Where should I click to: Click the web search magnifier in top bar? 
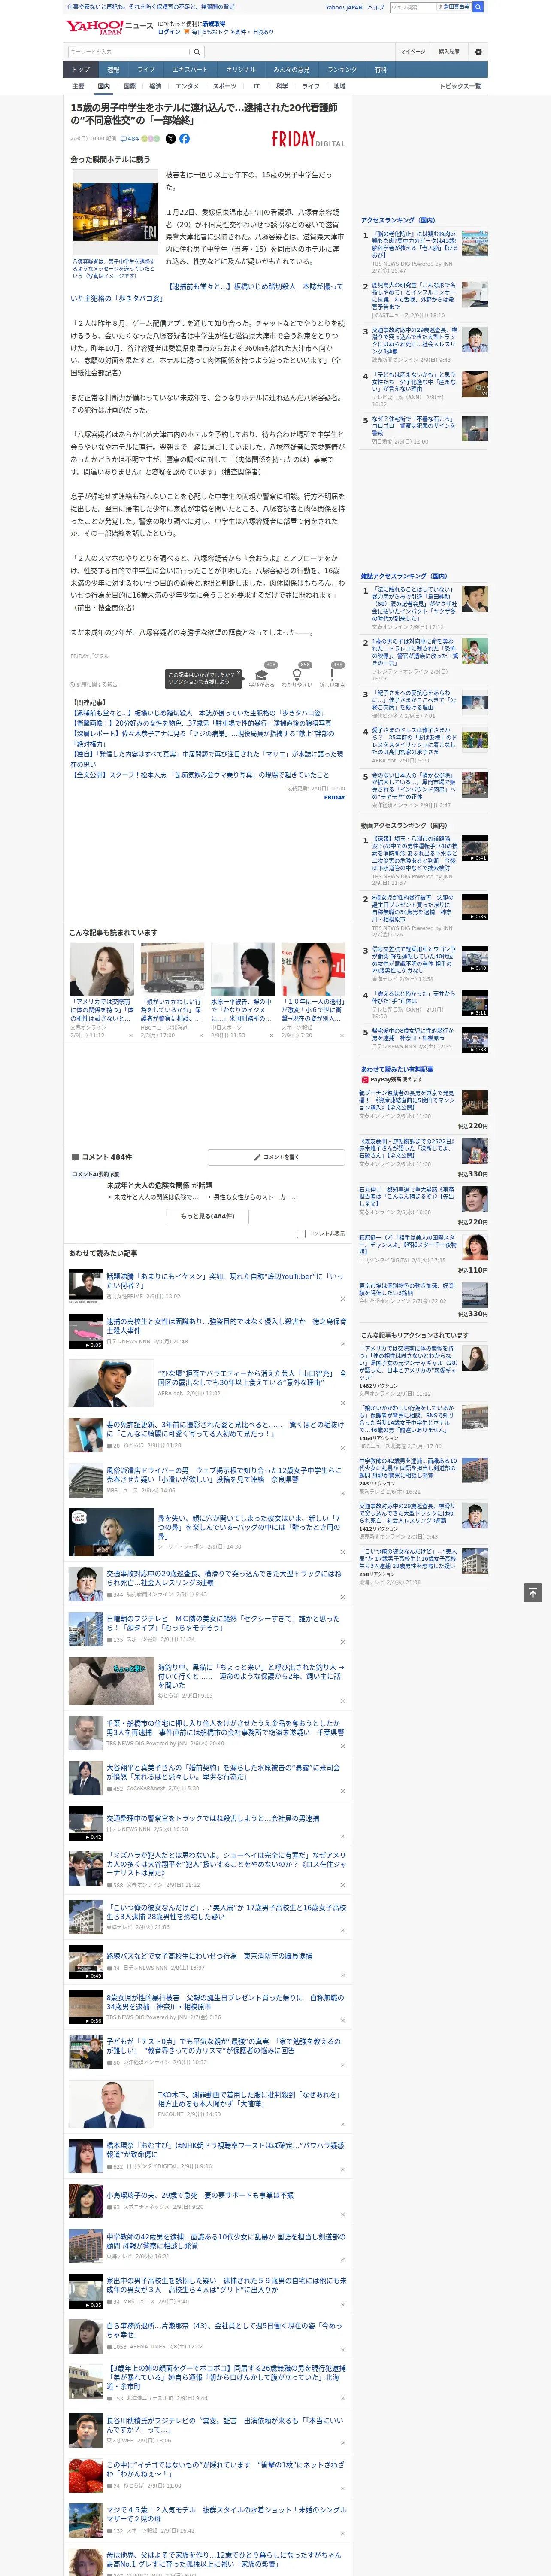[478, 7]
